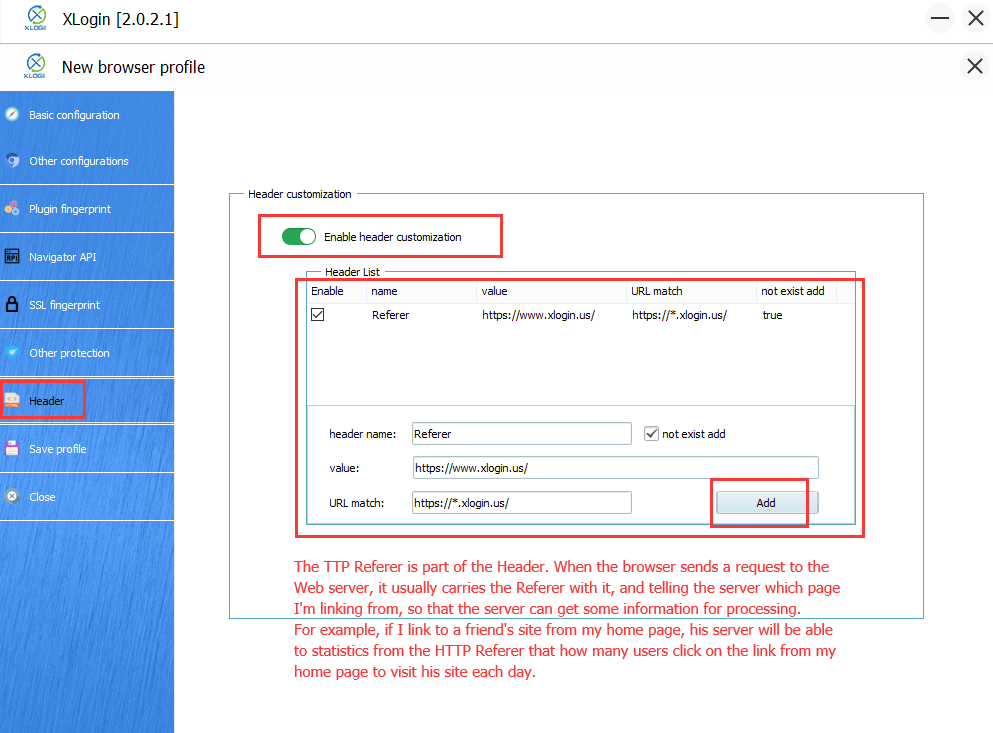Click the not exist add column header
This screenshot has width=993, height=733.
[797, 291]
